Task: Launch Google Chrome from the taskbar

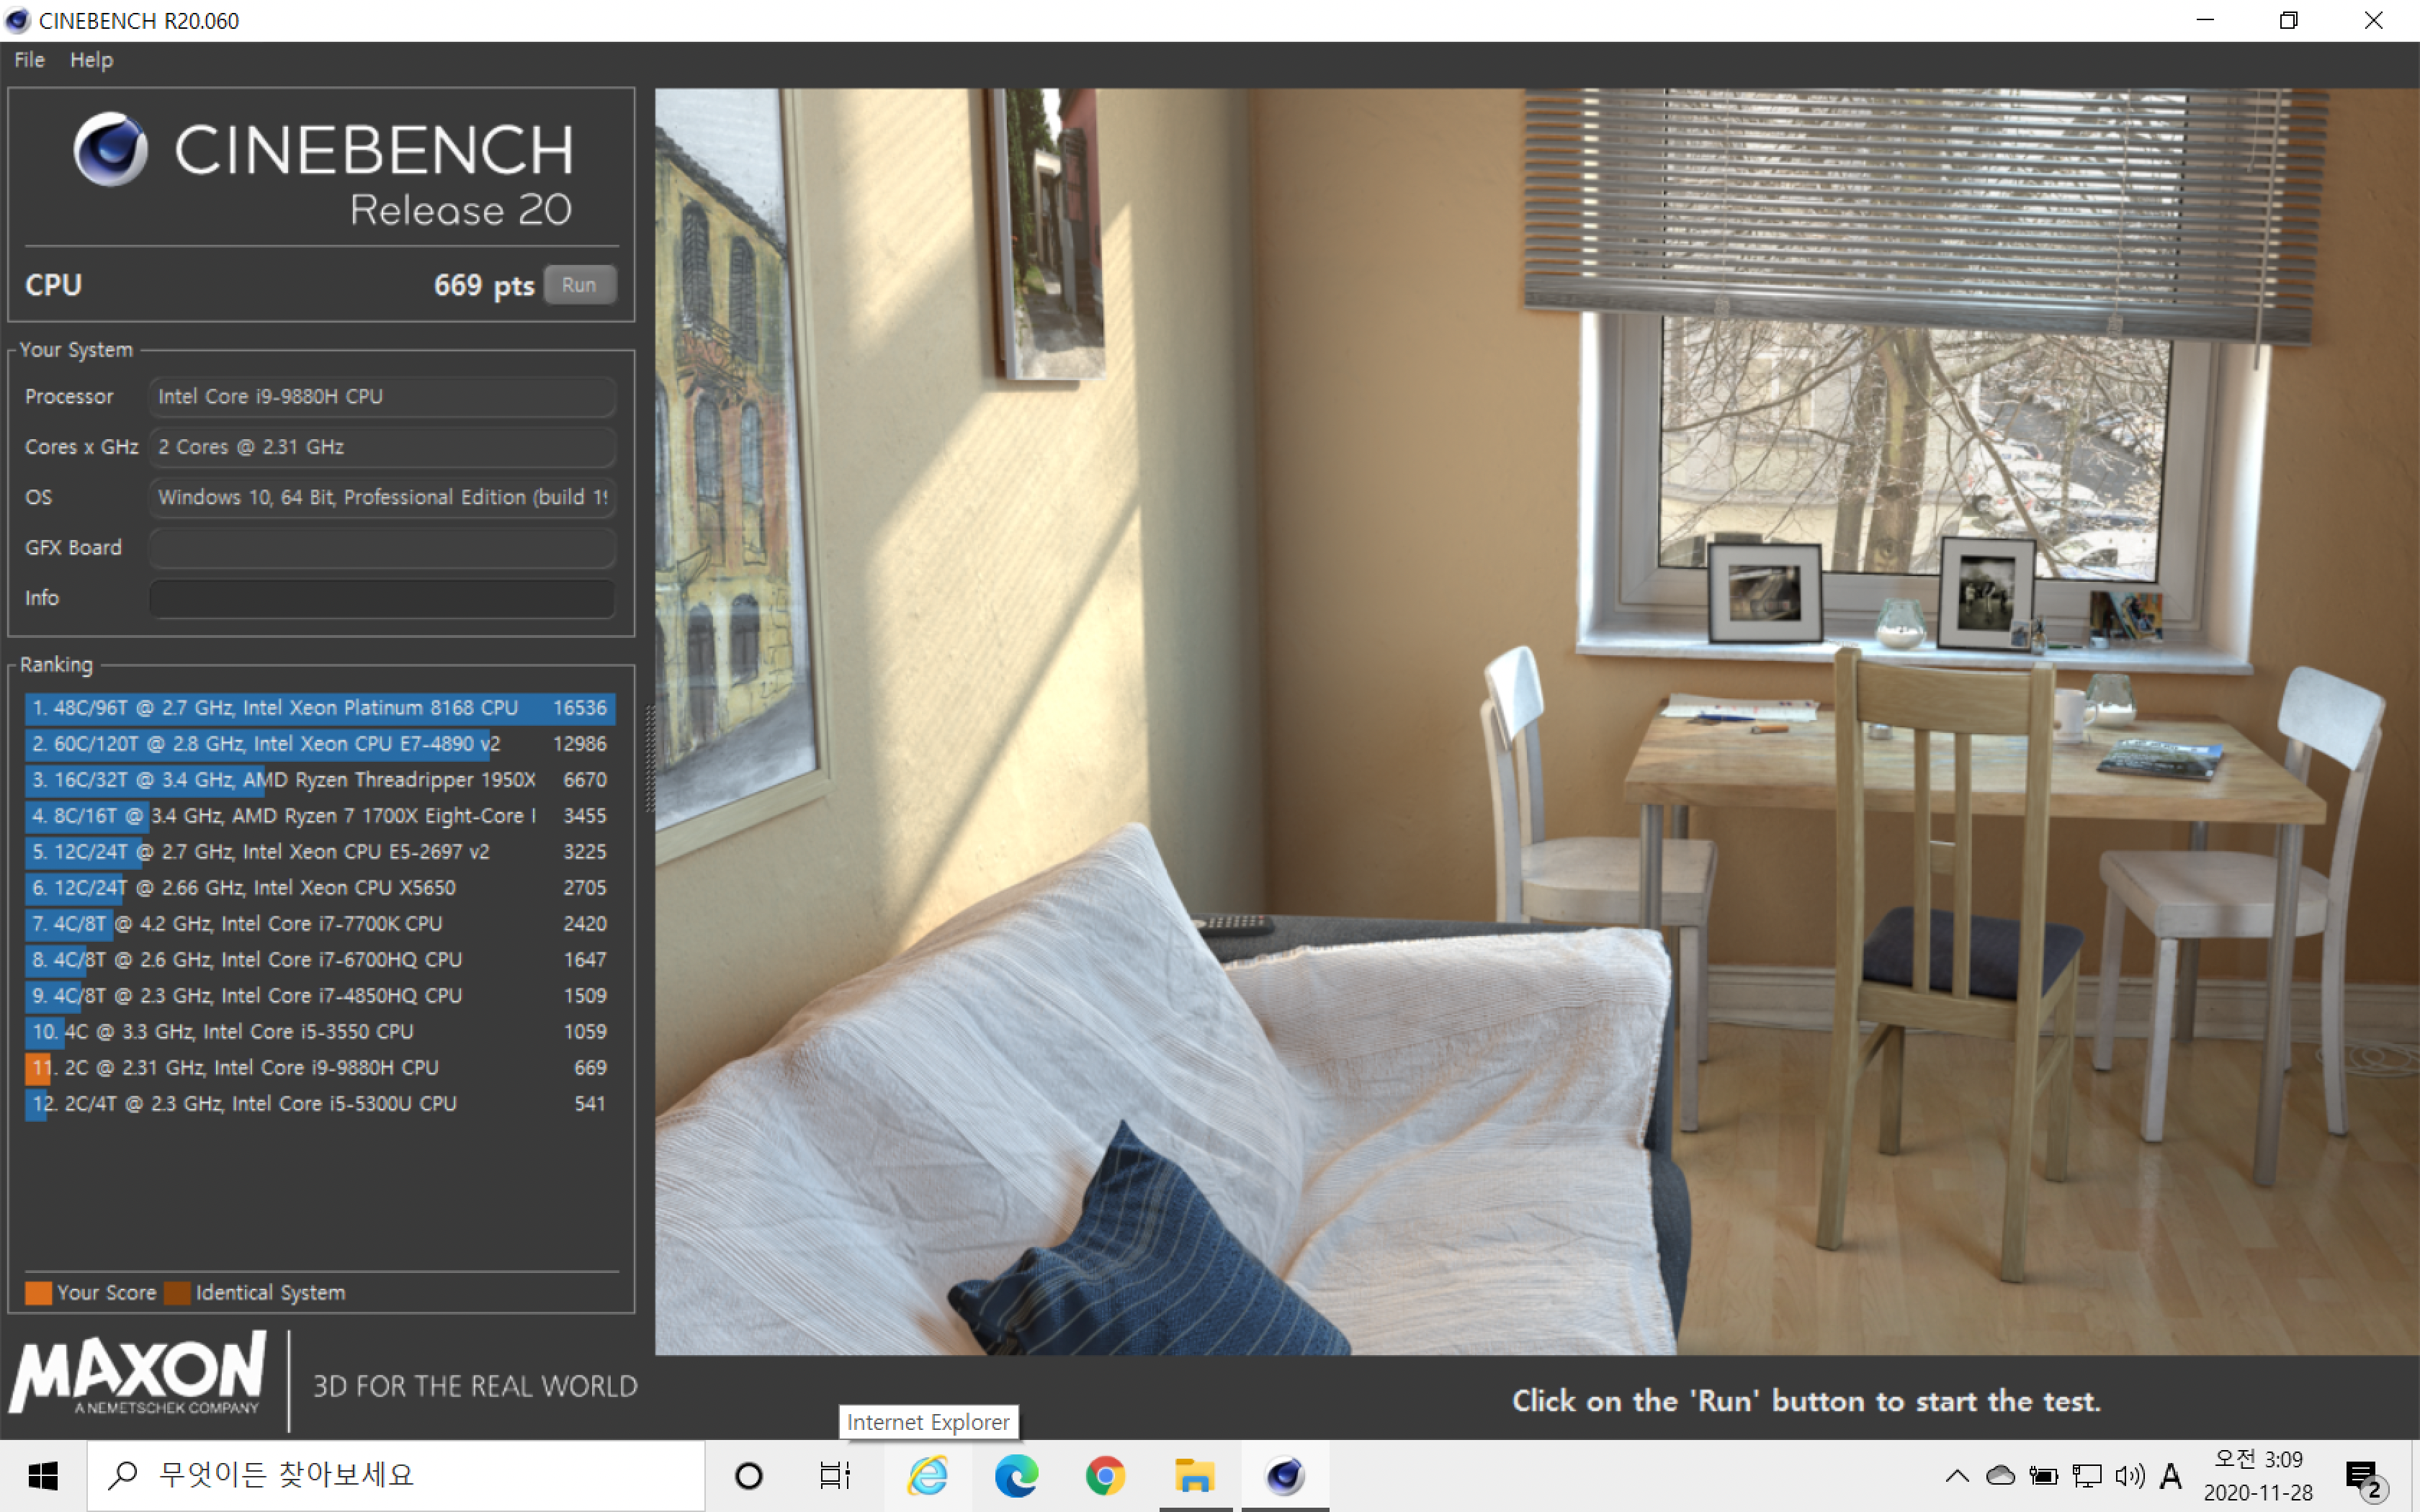Action: (x=1105, y=1476)
